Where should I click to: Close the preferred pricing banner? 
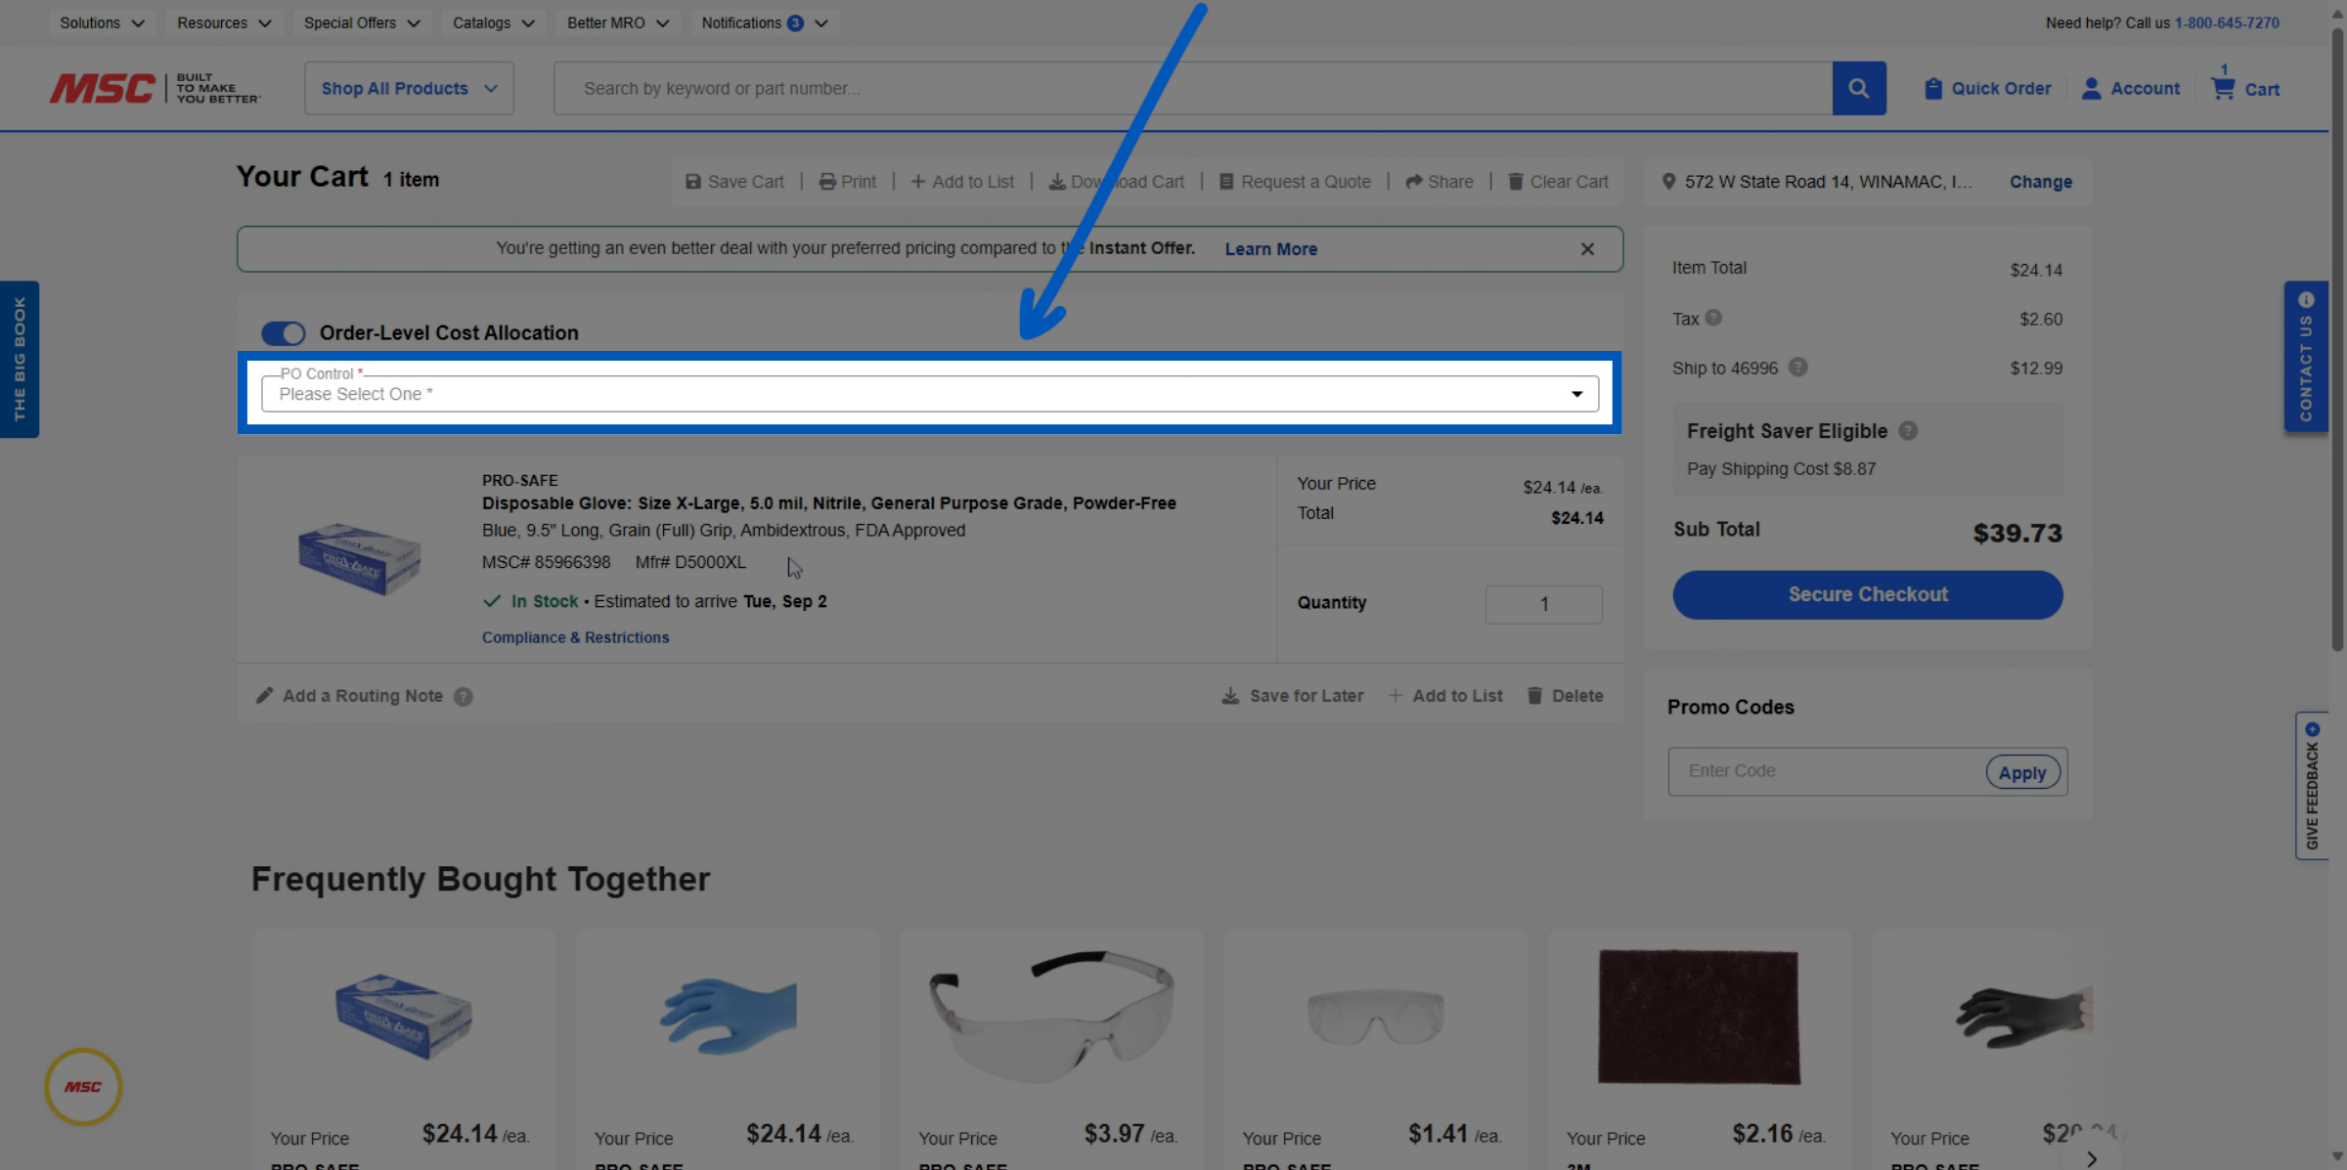pyautogui.click(x=1587, y=249)
